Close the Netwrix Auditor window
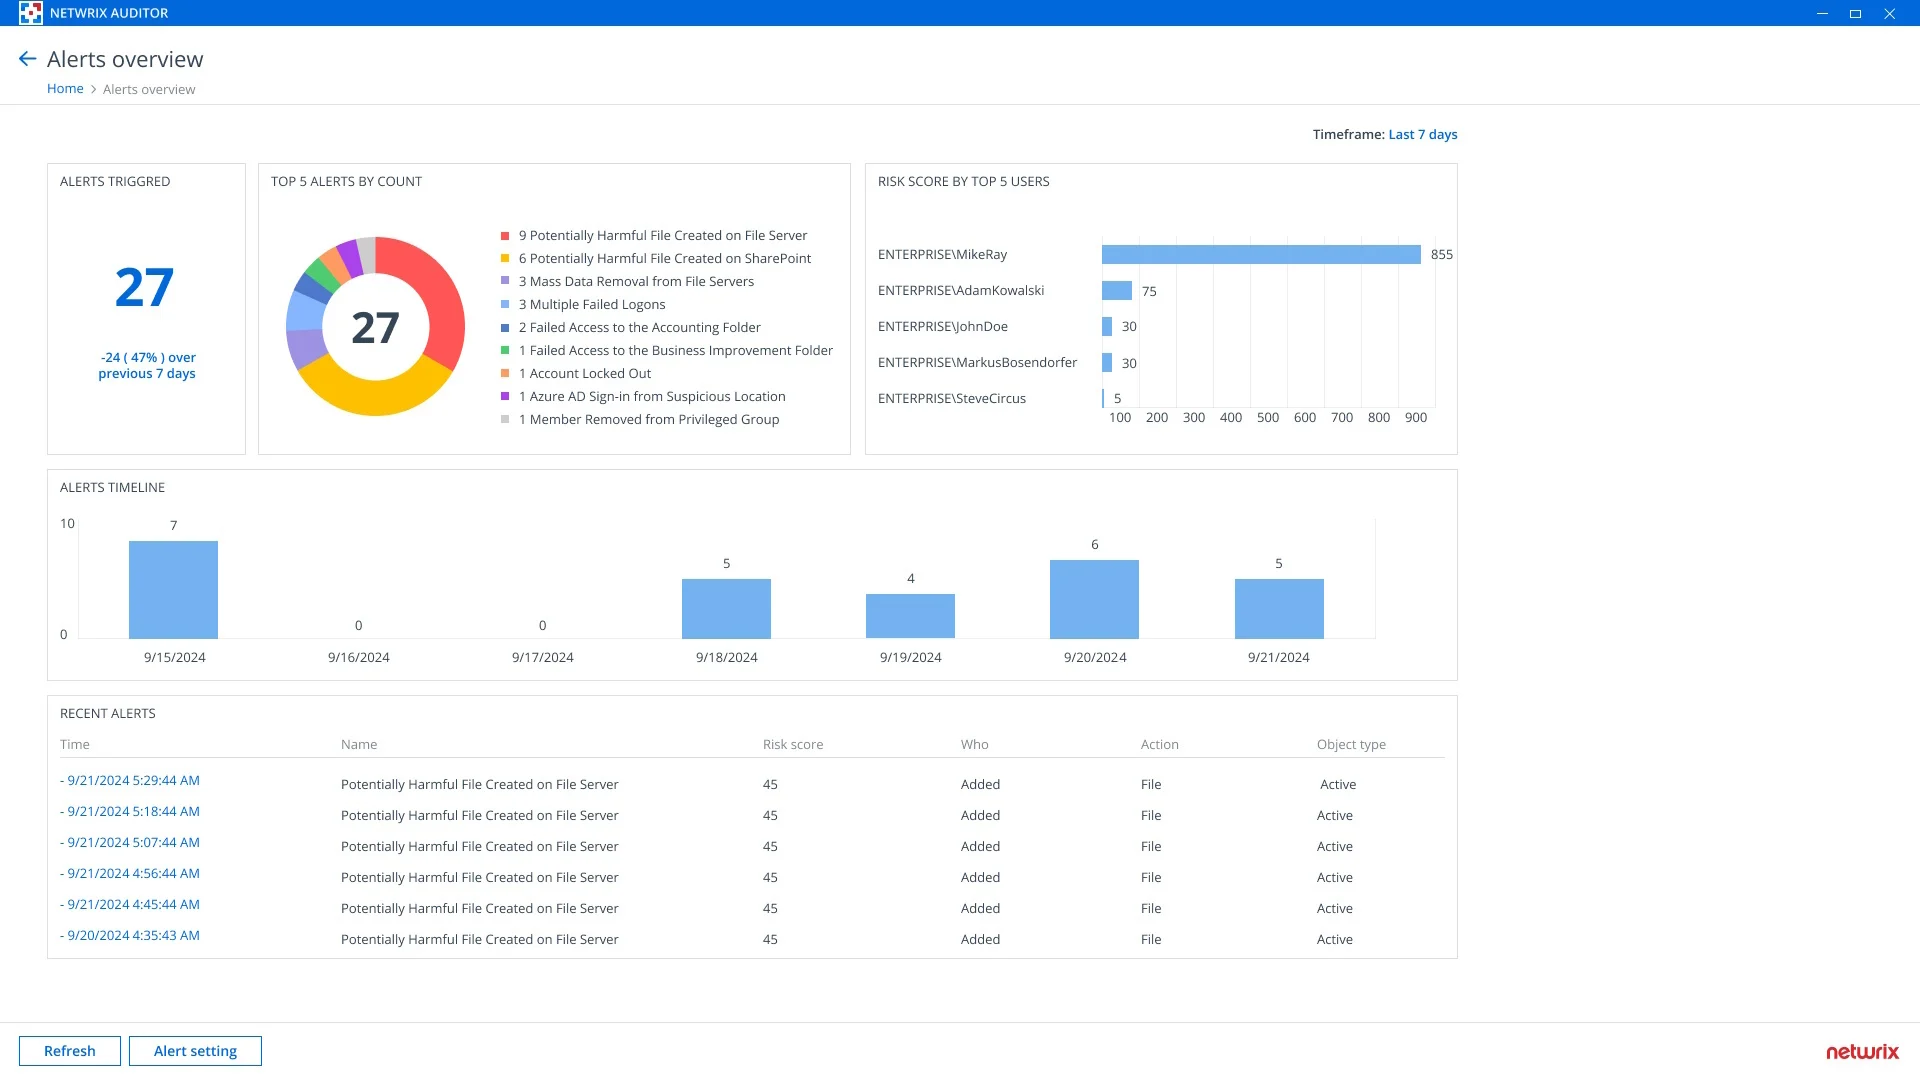The height and width of the screenshot is (1080, 1920). (x=1889, y=13)
